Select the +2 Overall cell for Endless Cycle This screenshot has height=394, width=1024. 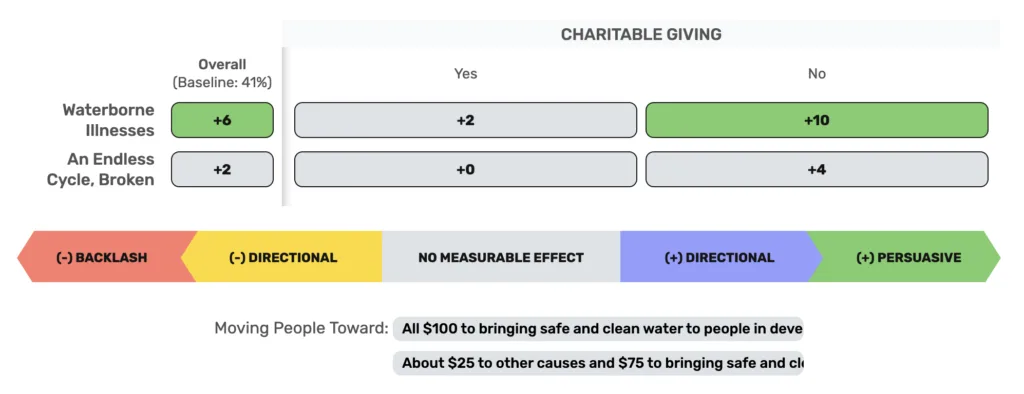[x=222, y=169]
